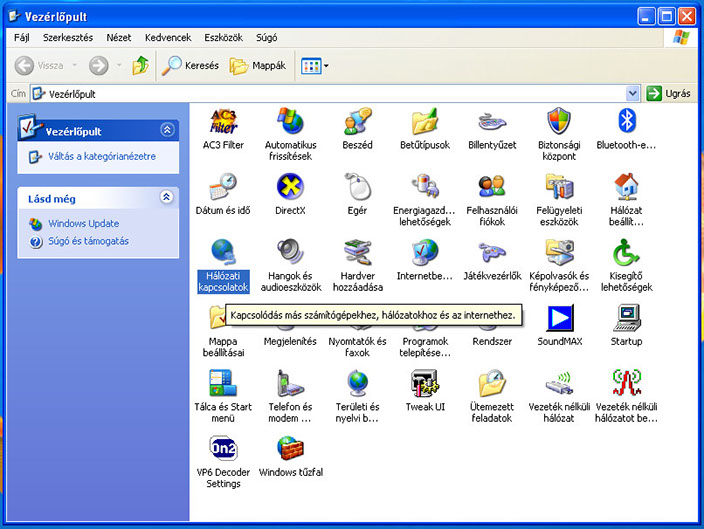This screenshot has height=529, width=704.
Task: Open the Fájl menu
Action: (x=22, y=38)
